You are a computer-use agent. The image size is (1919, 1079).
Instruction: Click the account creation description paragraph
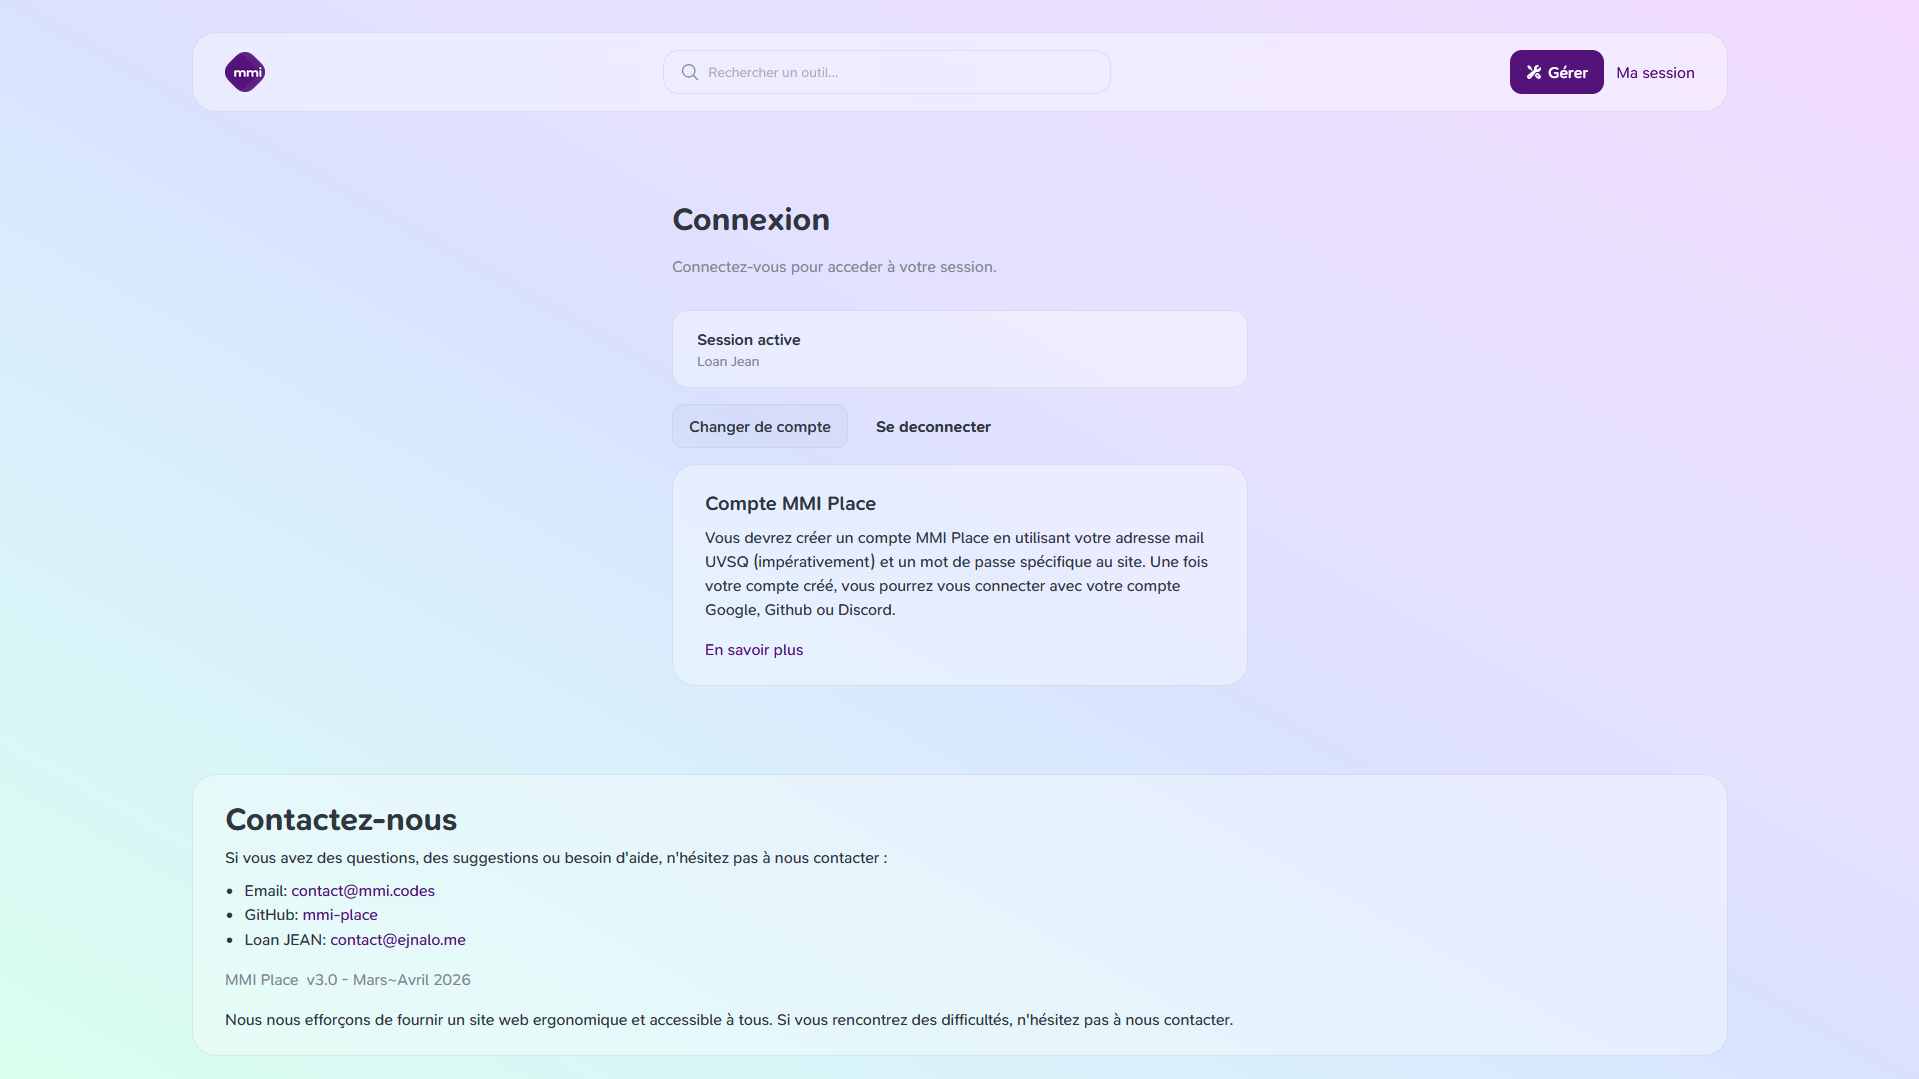(x=956, y=574)
